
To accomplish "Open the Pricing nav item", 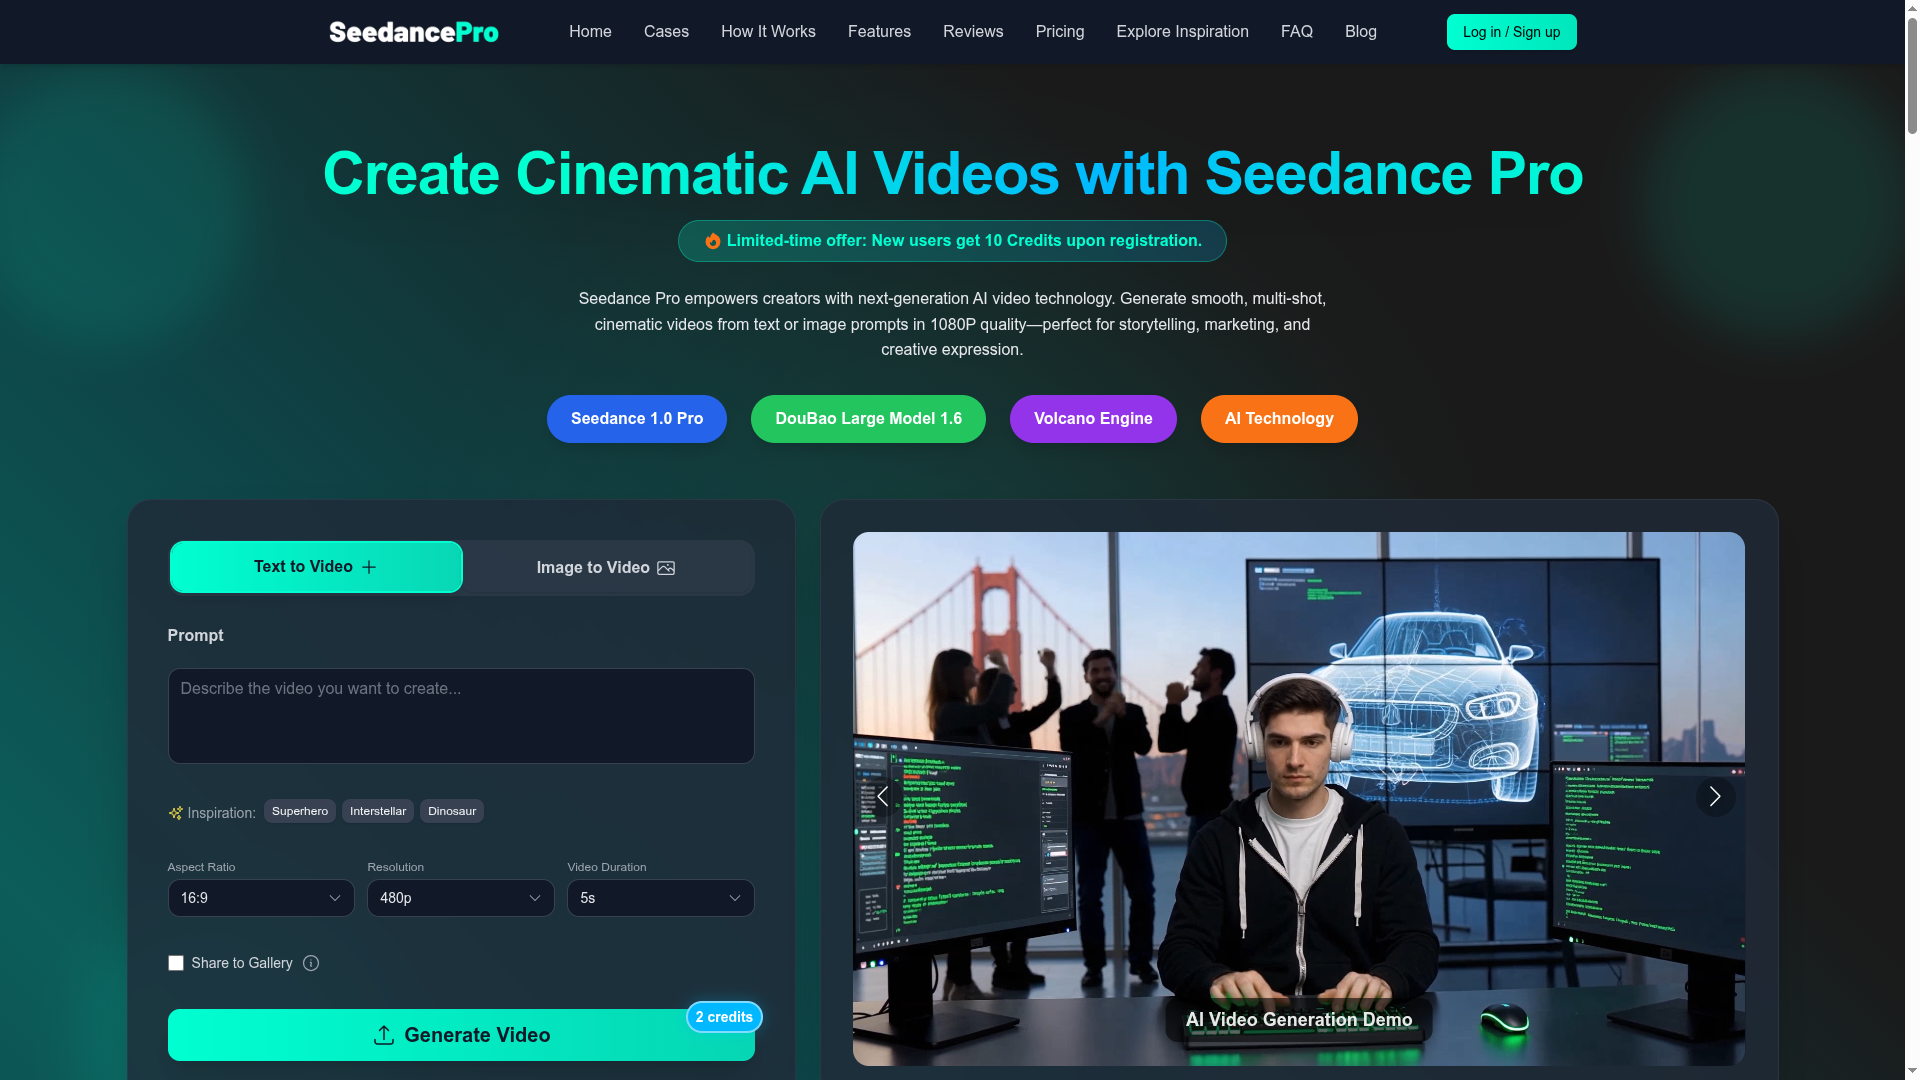I will coord(1060,32).
